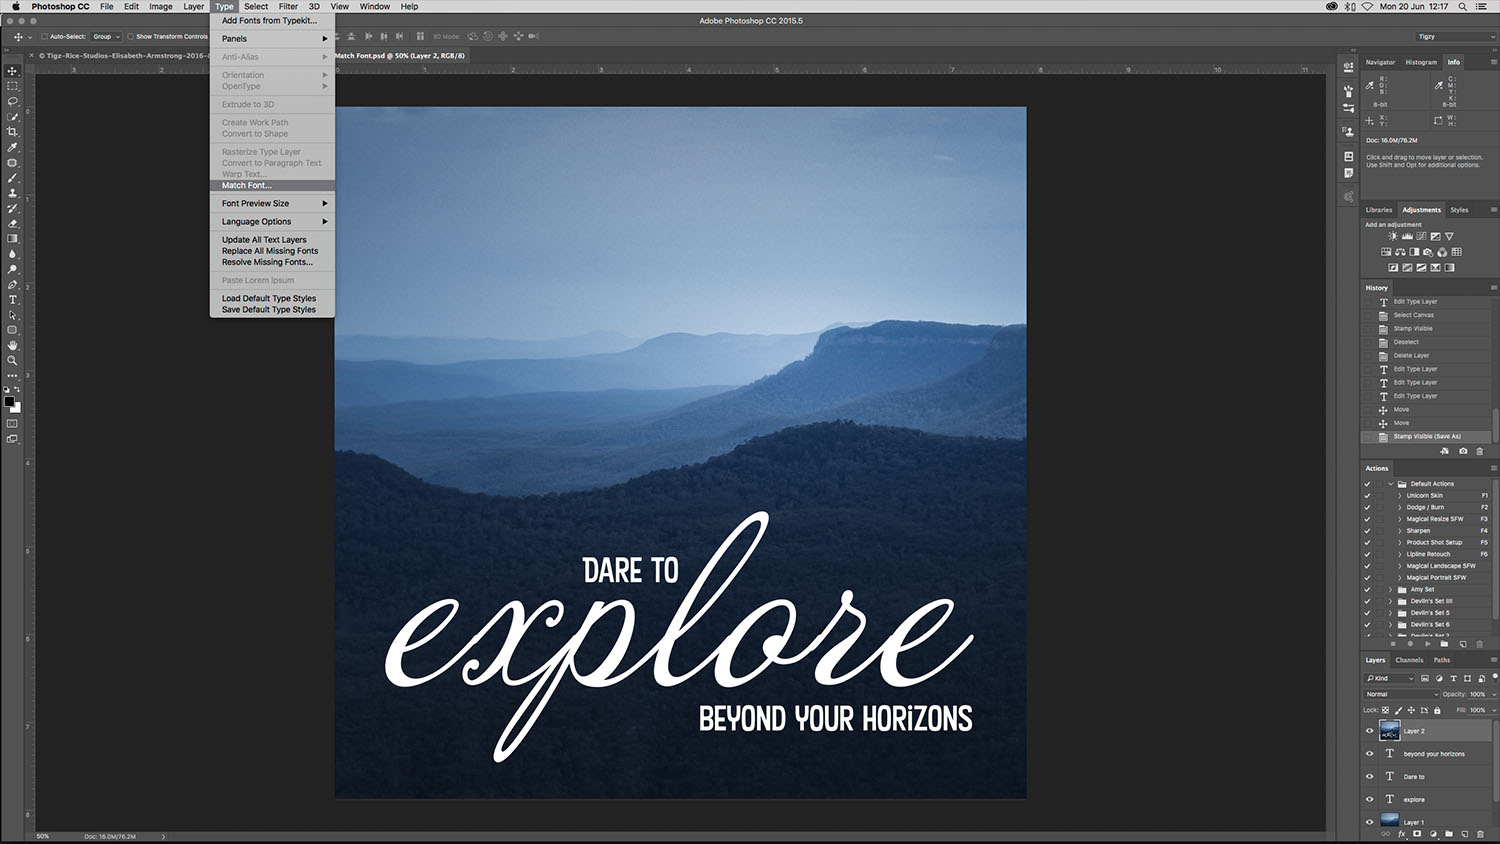Hide the 'explore' text layer

(x=1370, y=799)
